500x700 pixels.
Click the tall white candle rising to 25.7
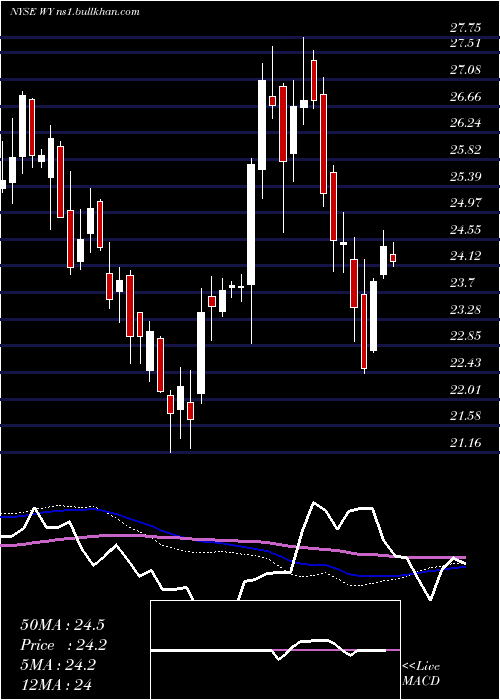[x=251, y=225]
